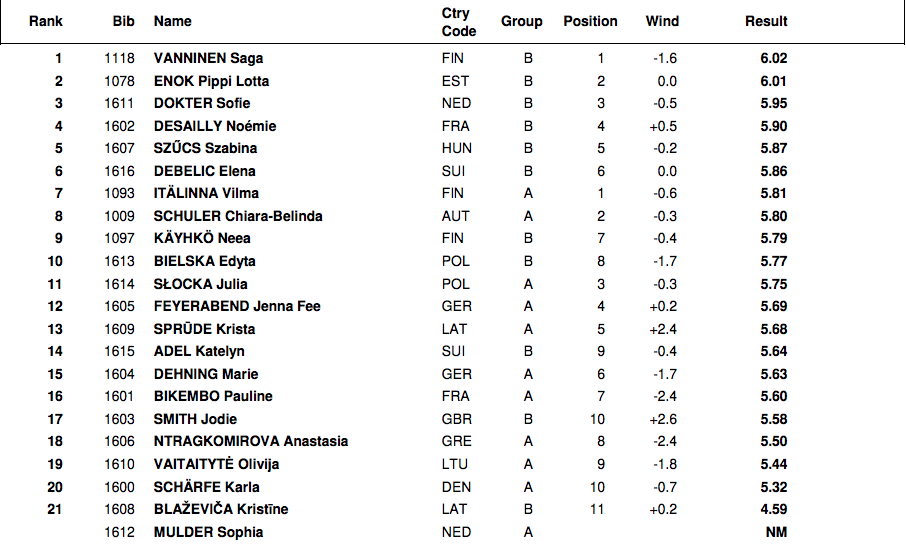The image size is (906, 552).
Task: Click the +2.4 wind value for SPRŪDE Krista
Action: (664, 329)
